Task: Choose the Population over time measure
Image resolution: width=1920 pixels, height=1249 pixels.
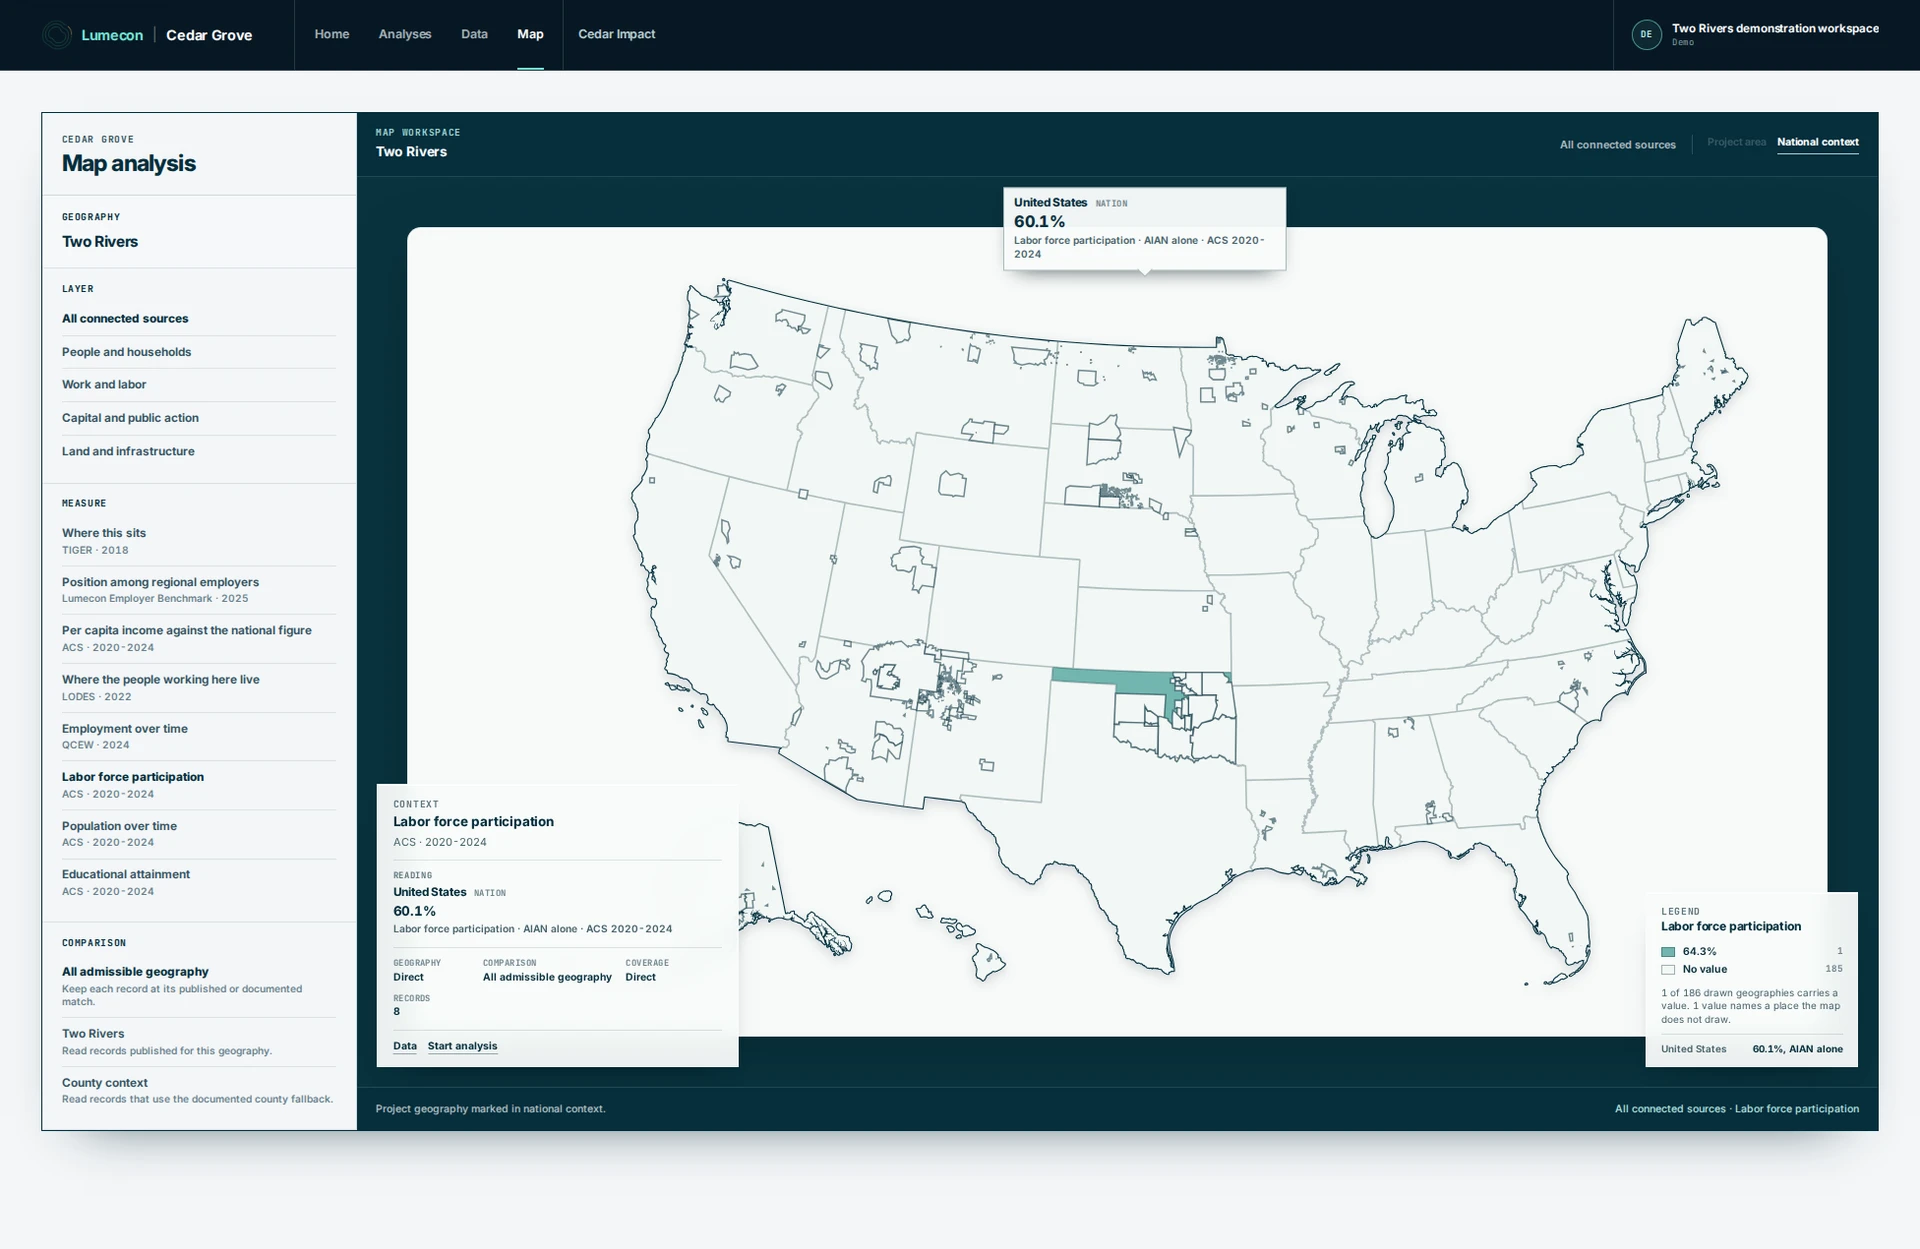Action: [198, 834]
